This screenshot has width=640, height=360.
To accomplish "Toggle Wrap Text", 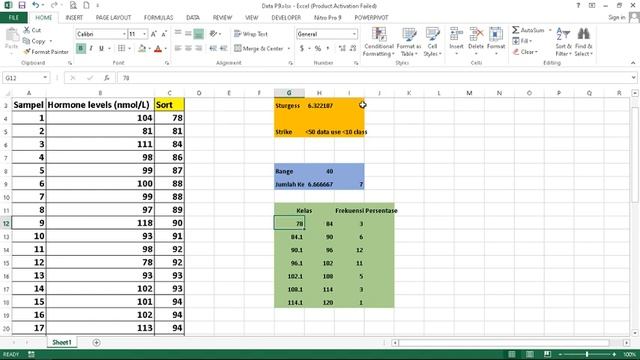I will tap(251, 34).
